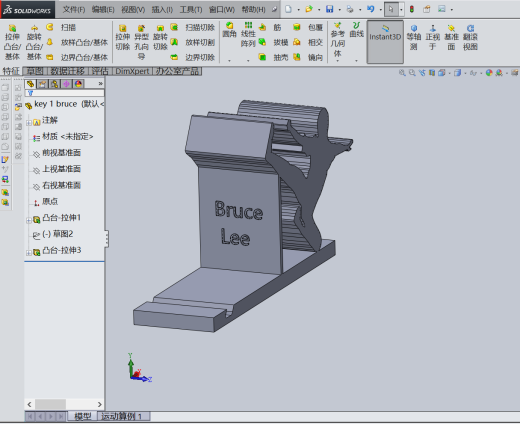Click the 参考几何体 reference geometry tool

[338, 39]
